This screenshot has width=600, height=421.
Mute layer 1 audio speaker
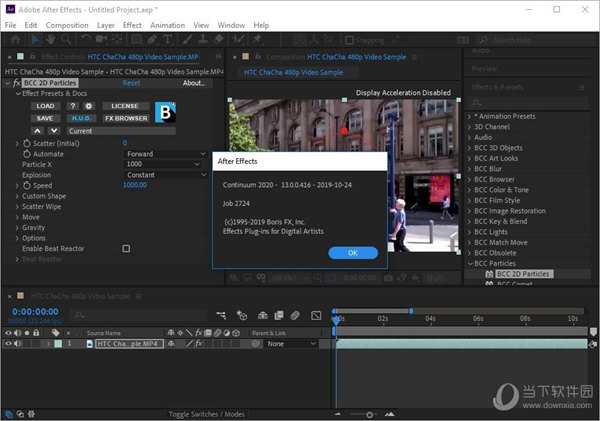tap(18, 344)
